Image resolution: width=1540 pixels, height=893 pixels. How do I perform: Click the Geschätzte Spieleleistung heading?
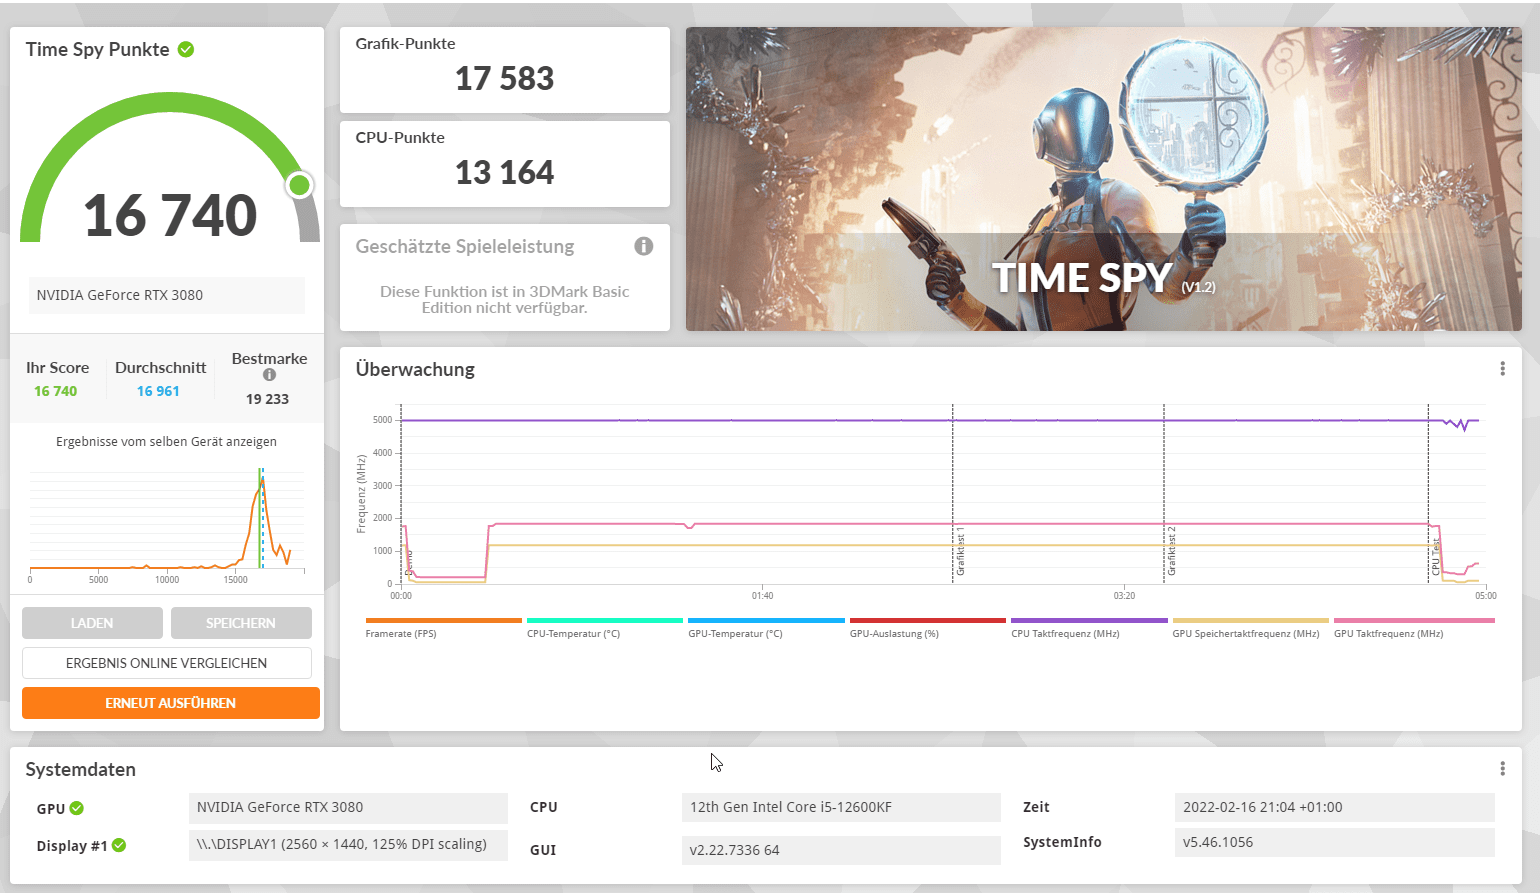[465, 246]
